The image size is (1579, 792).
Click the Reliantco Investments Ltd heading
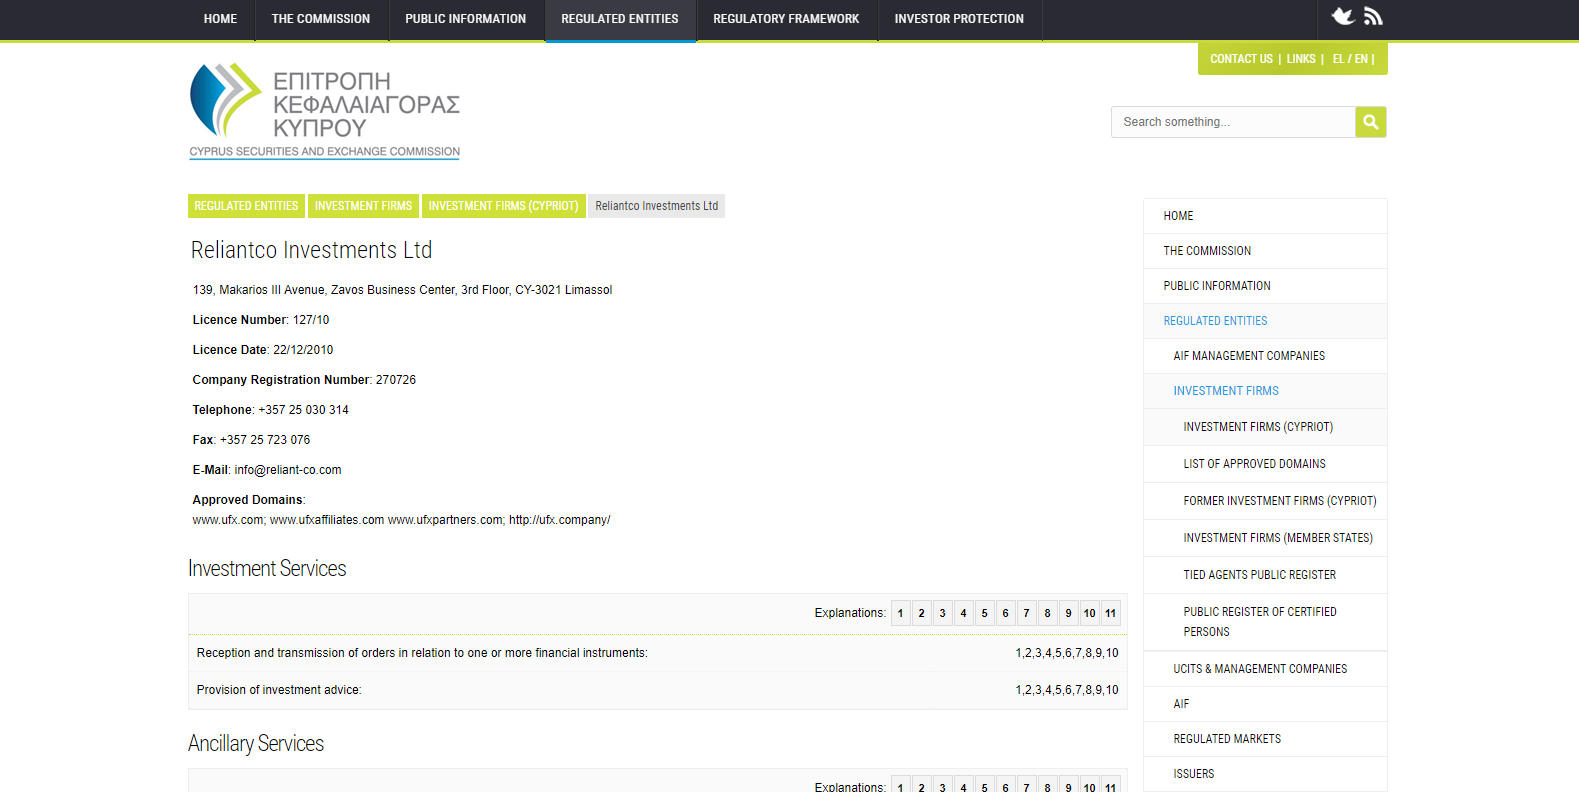(x=312, y=250)
